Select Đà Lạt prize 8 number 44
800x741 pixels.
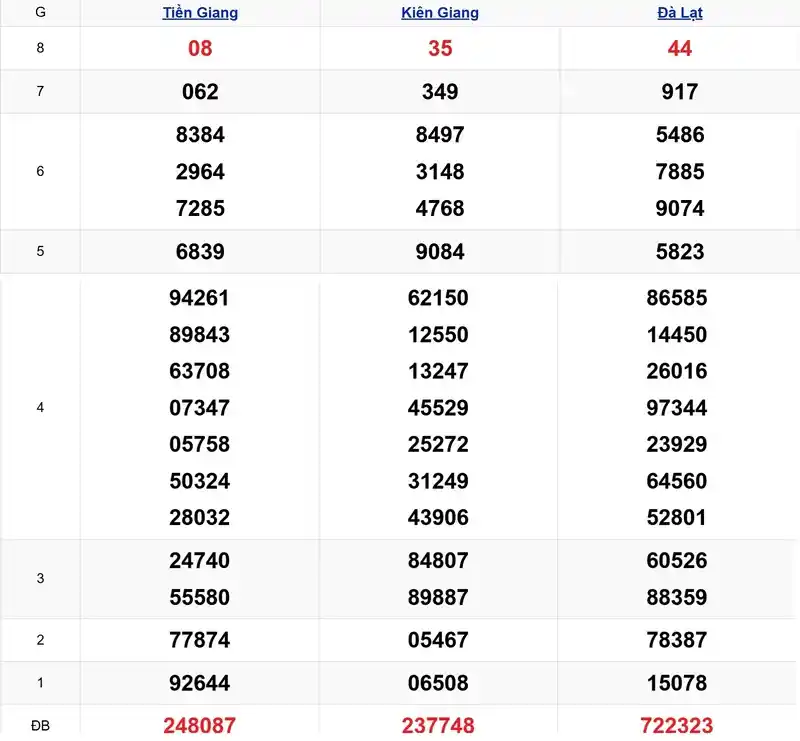pos(680,48)
